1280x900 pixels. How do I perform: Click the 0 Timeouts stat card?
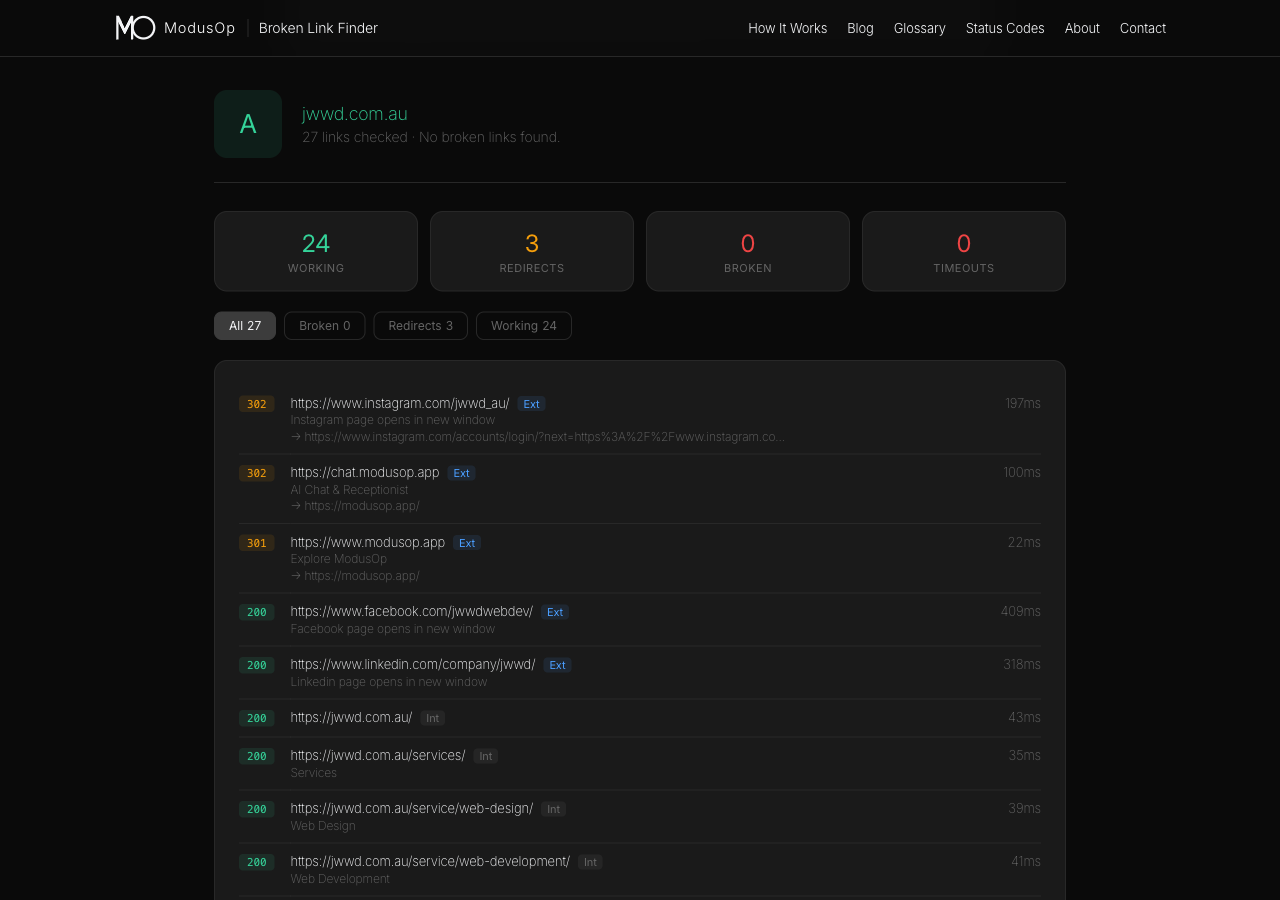pos(964,251)
